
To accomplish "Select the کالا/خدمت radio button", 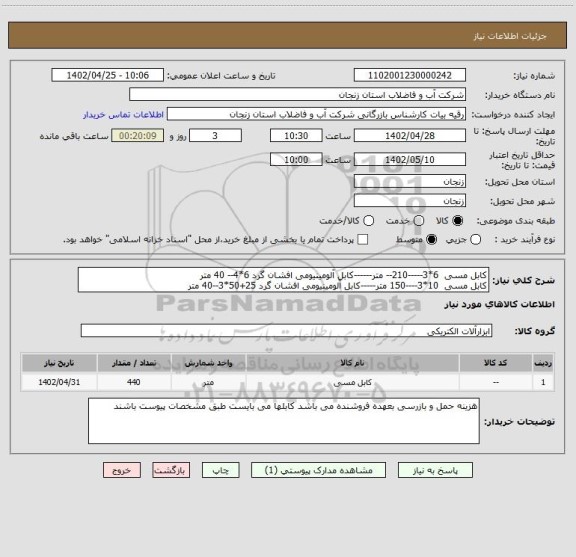I will [368, 221].
